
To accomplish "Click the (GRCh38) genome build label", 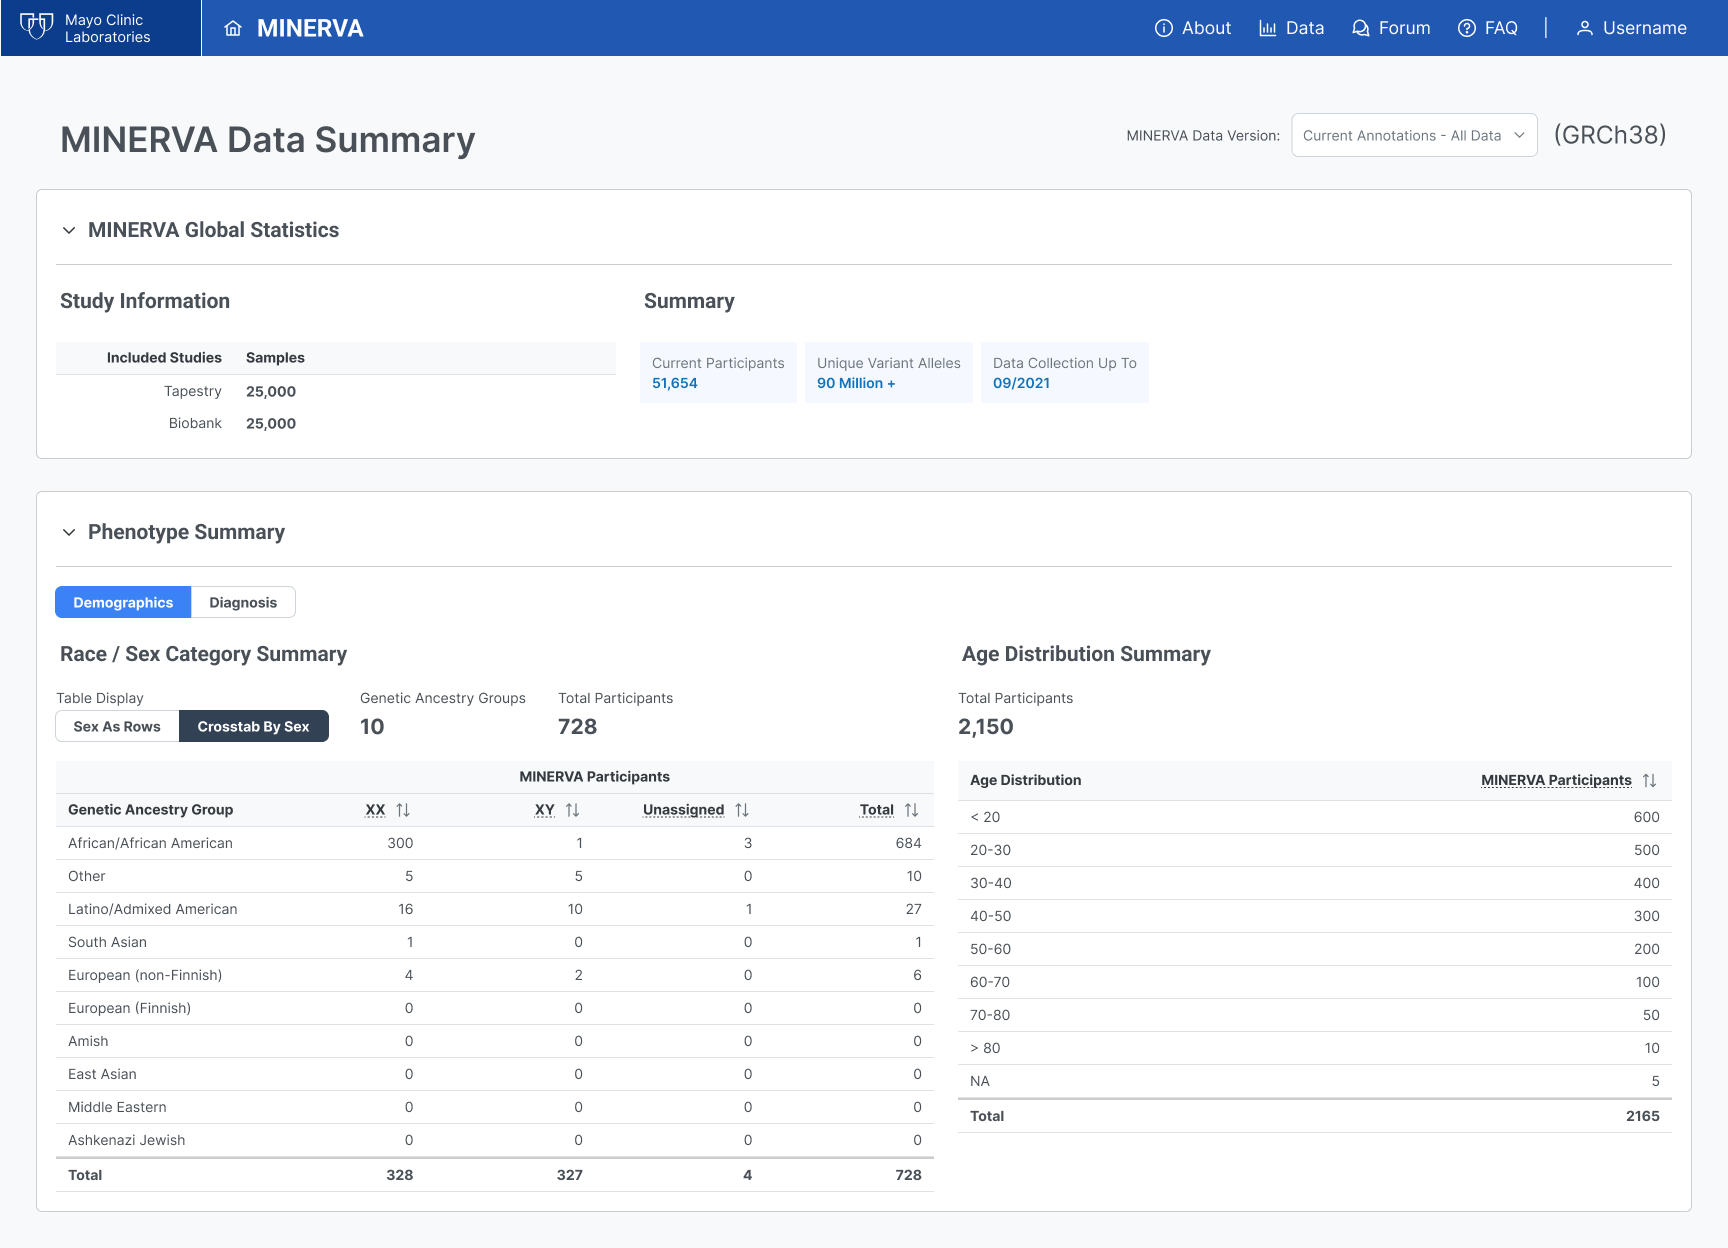I will [1610, 135].
